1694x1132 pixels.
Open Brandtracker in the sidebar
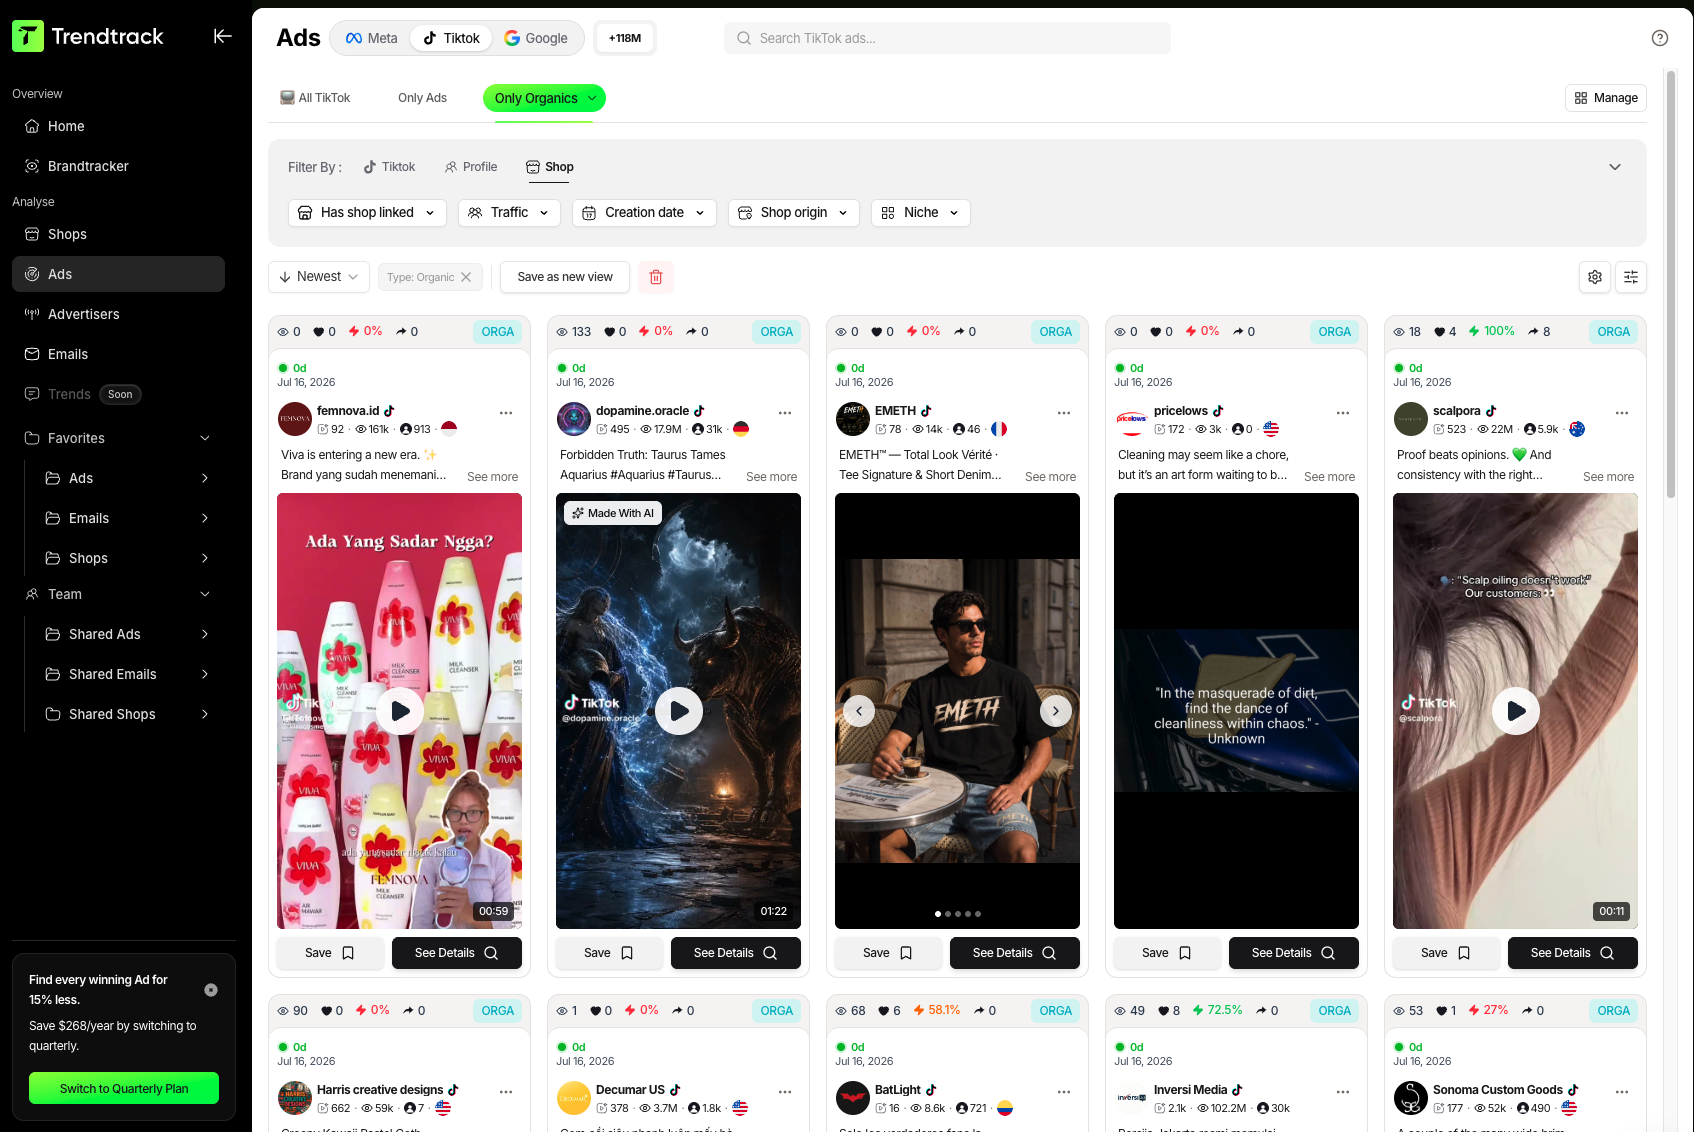point(118,166)
